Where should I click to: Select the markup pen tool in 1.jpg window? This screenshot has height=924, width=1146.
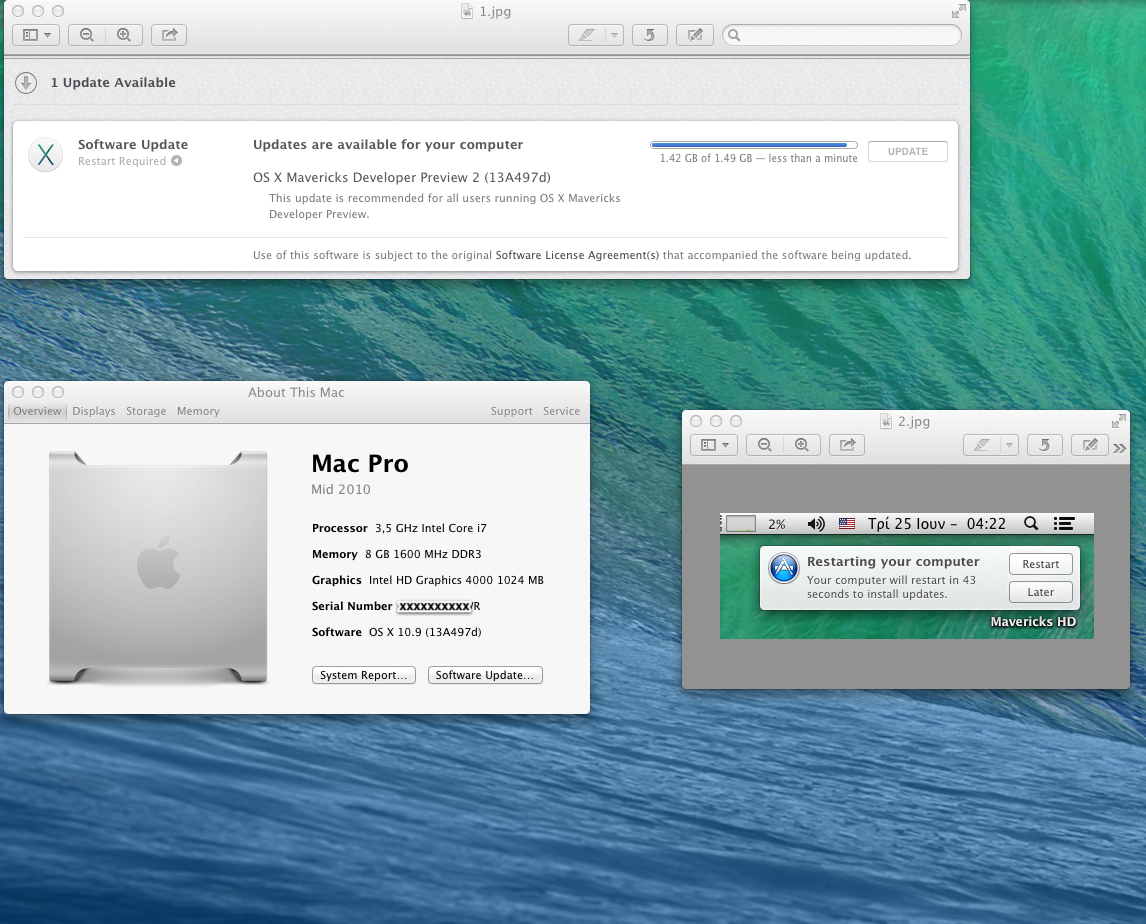(587, 35)
